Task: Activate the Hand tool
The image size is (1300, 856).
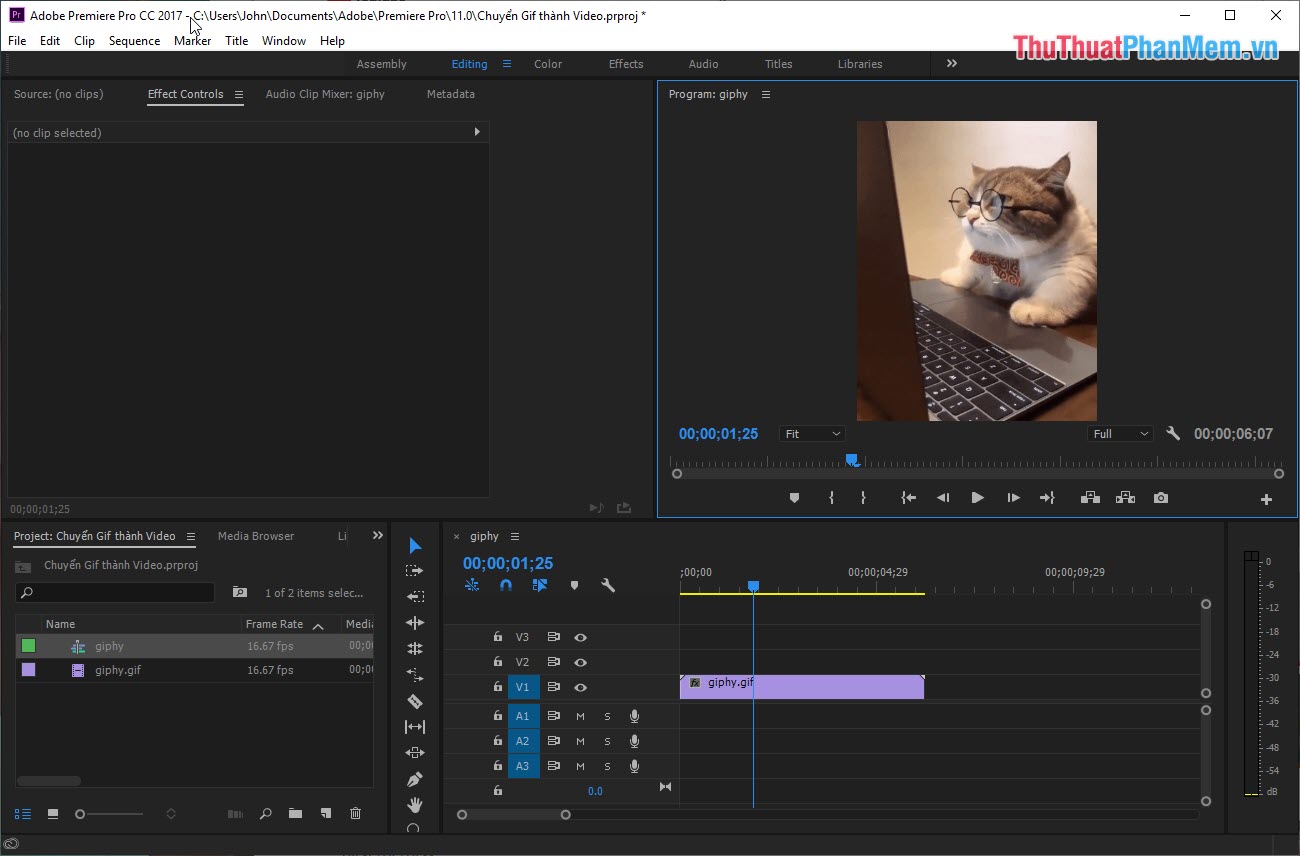Action: point(414,805)
